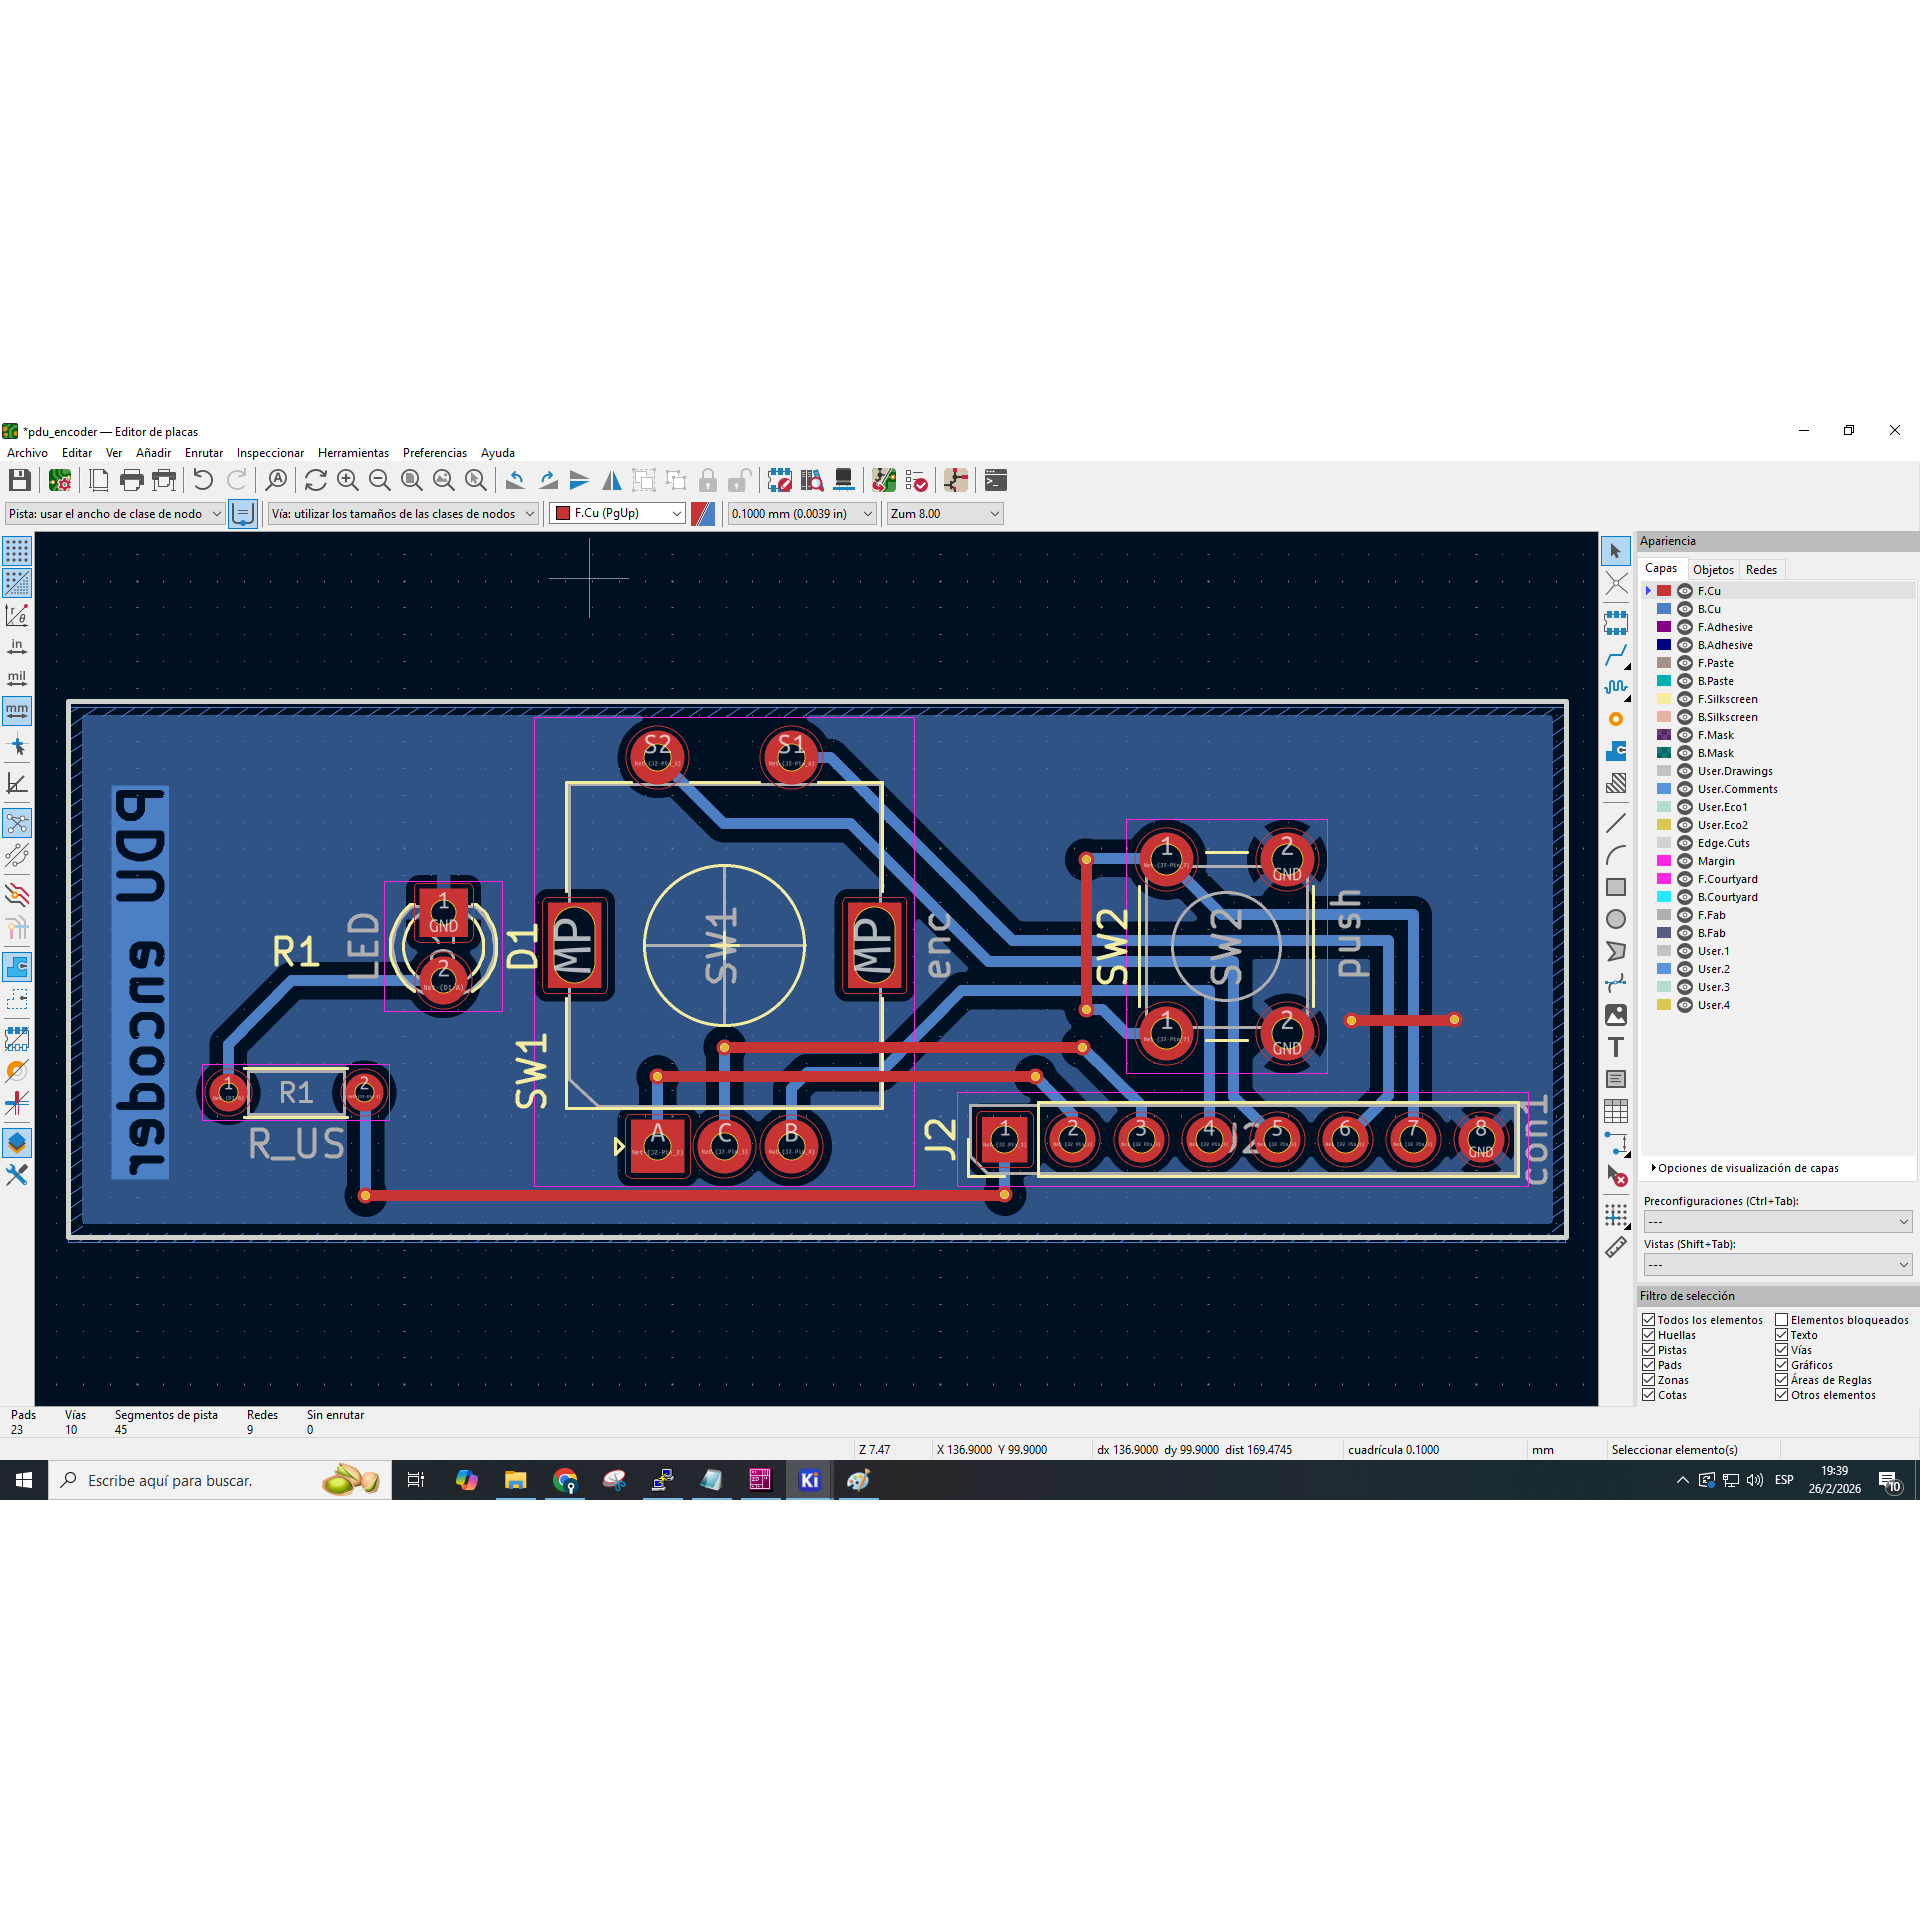Click the Save board icon
This screenshot has height=1920, width=1920.
click(x=19, y=481)
